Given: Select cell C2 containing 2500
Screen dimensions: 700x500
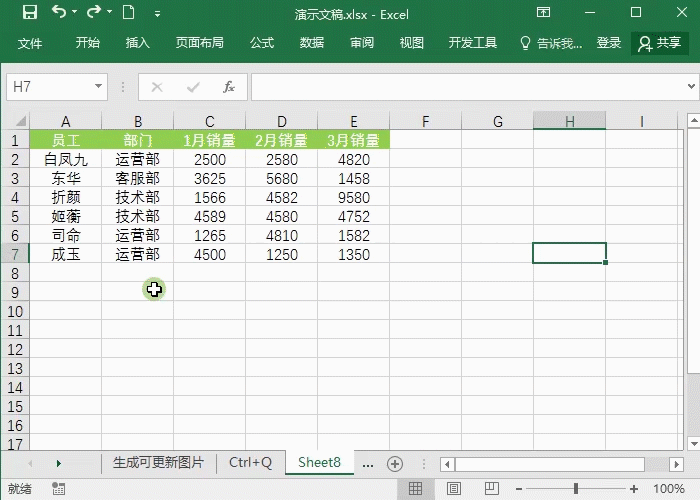Looking at the screenshot, I should click(210, 159).
